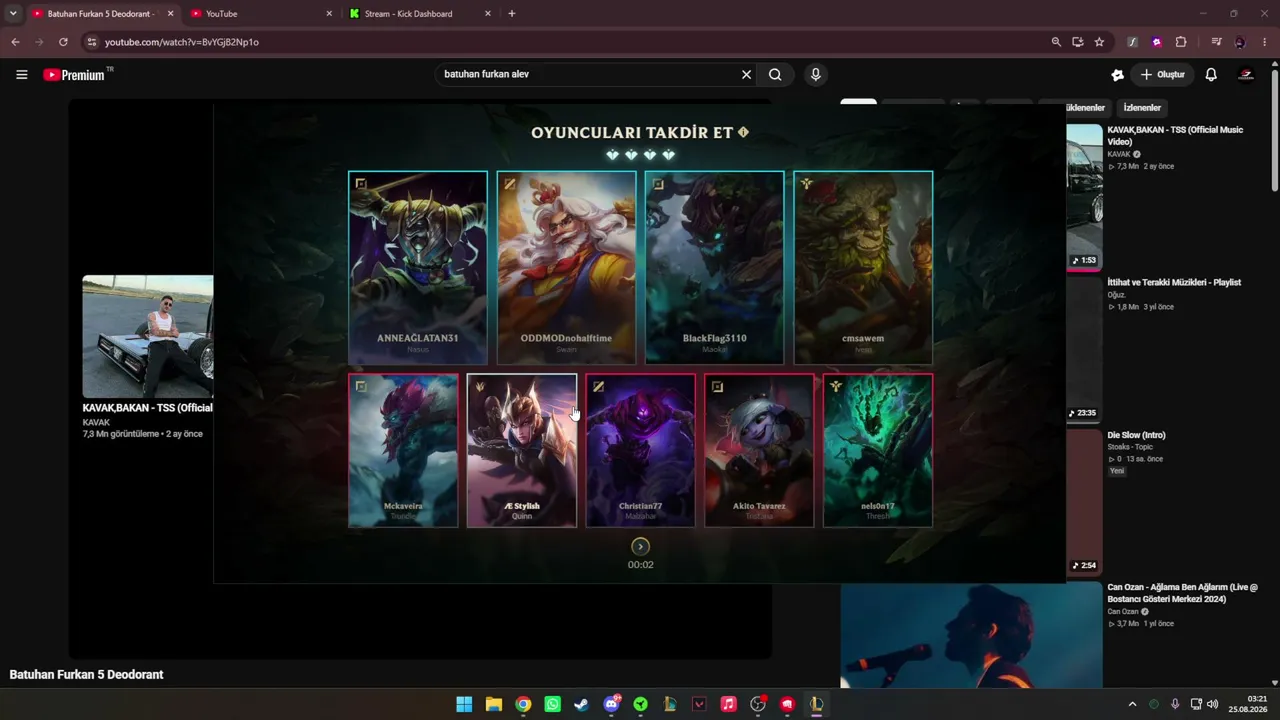Open the KAVAK car thumbnail at left

[148, 336]
